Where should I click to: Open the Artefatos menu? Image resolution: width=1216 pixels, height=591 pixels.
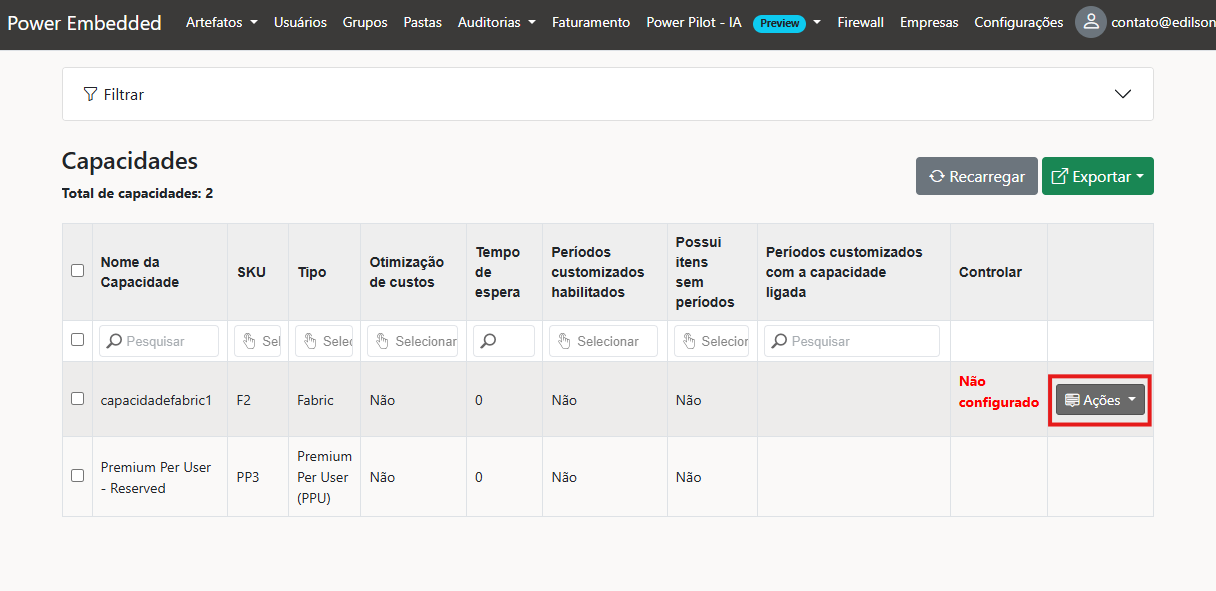(x=221, y=22)
